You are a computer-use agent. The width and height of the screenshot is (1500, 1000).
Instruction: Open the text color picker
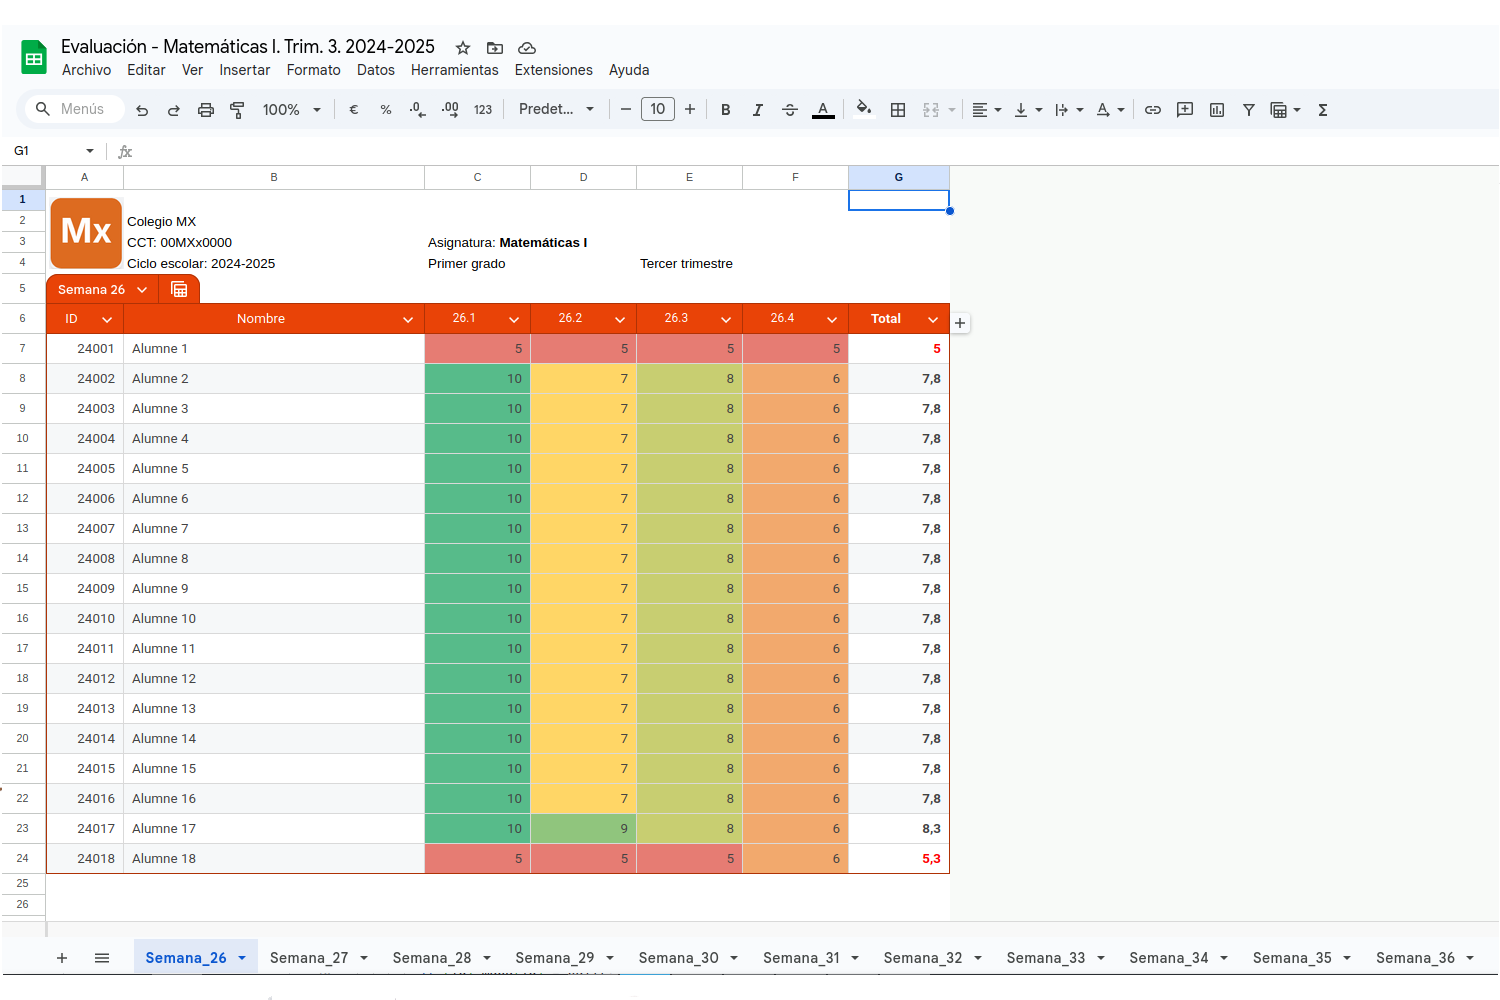pyautogui.click(x=823, y=110)
